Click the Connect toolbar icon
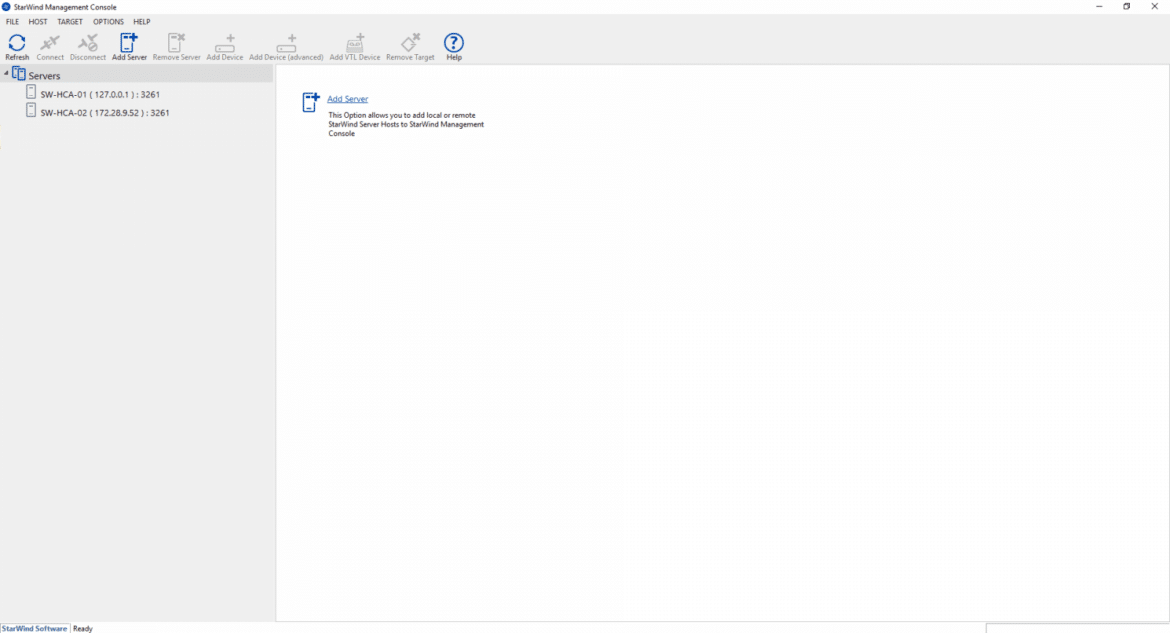 (x=50, y=43)
